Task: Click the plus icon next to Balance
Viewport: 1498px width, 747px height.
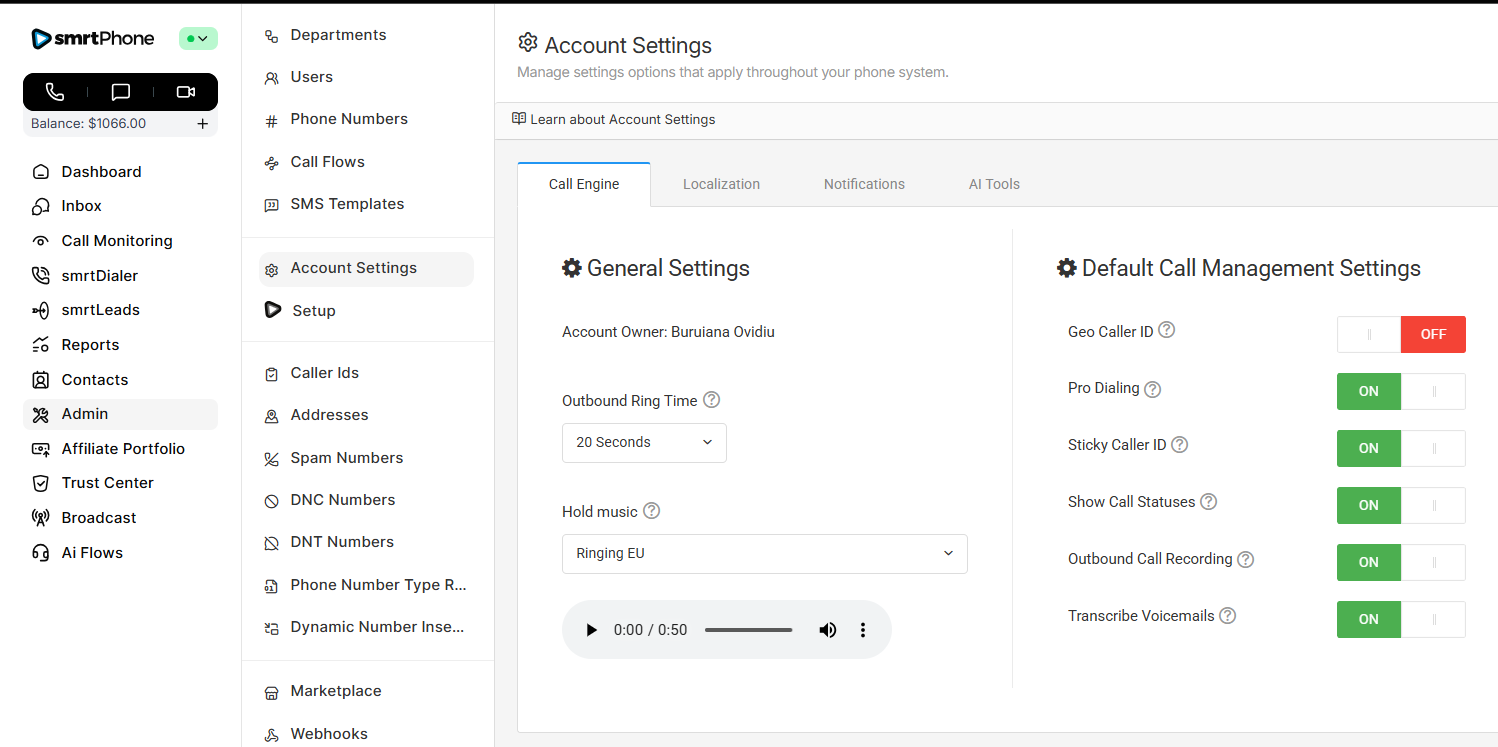Action: [x=202, y=124]
